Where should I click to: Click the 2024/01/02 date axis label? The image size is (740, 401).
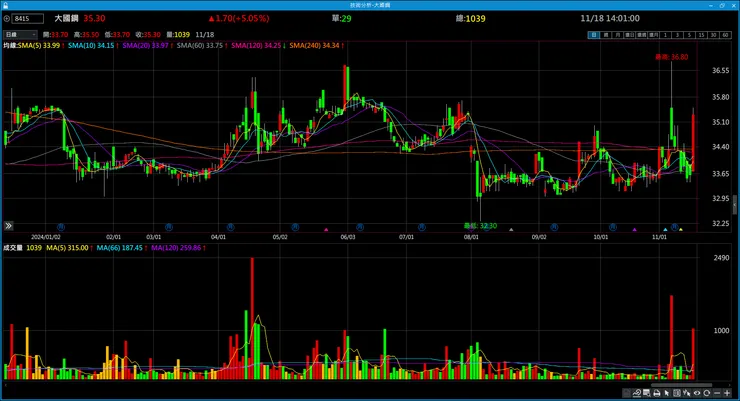point(46,237)
